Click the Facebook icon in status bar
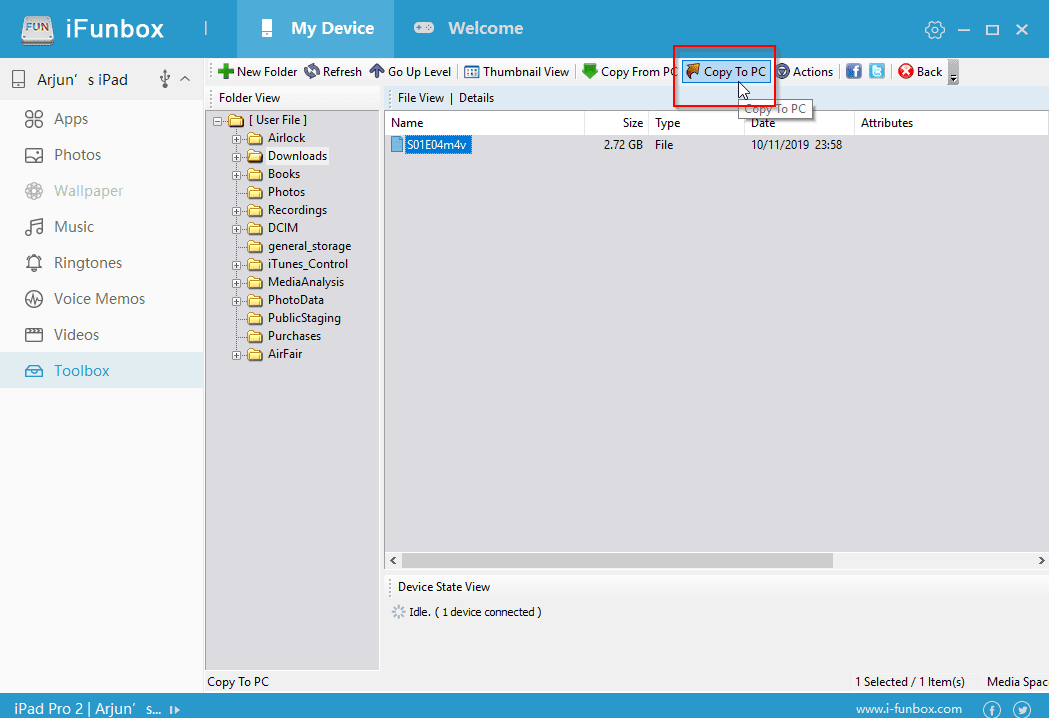Image resolution: width=1049 pixels, height=718 pixels. [x=991, y=709]
